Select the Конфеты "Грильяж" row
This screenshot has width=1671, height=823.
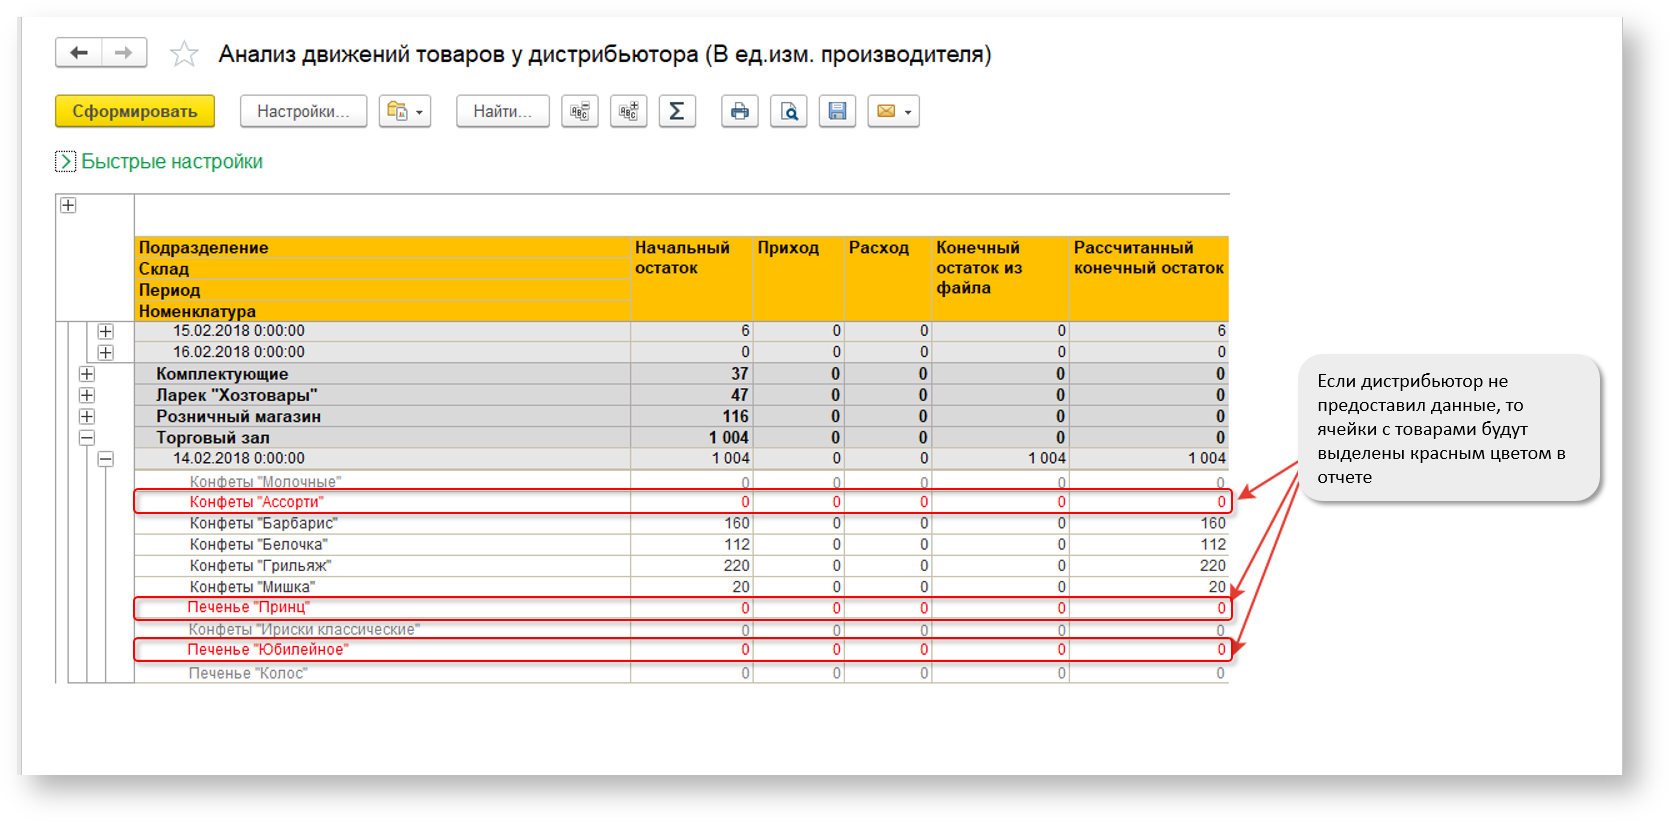681,565
